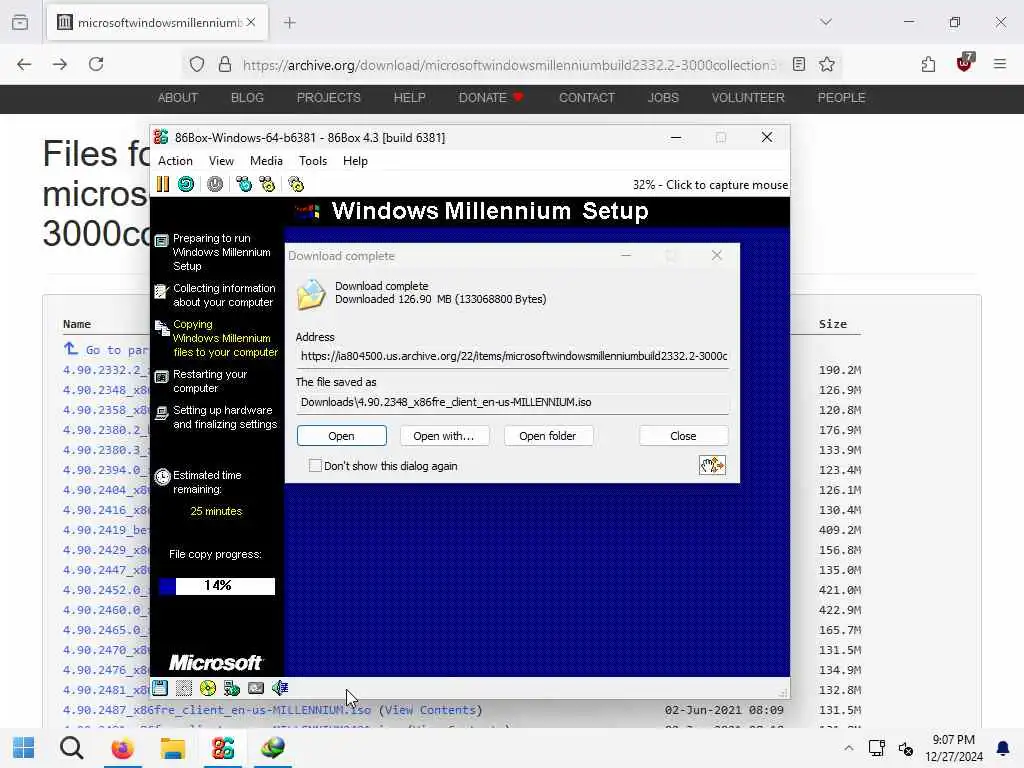The width and height of the screenshot is (1024, 768).
Task: Open Windows Start menu on taskbar
Action: pos(24,748)
